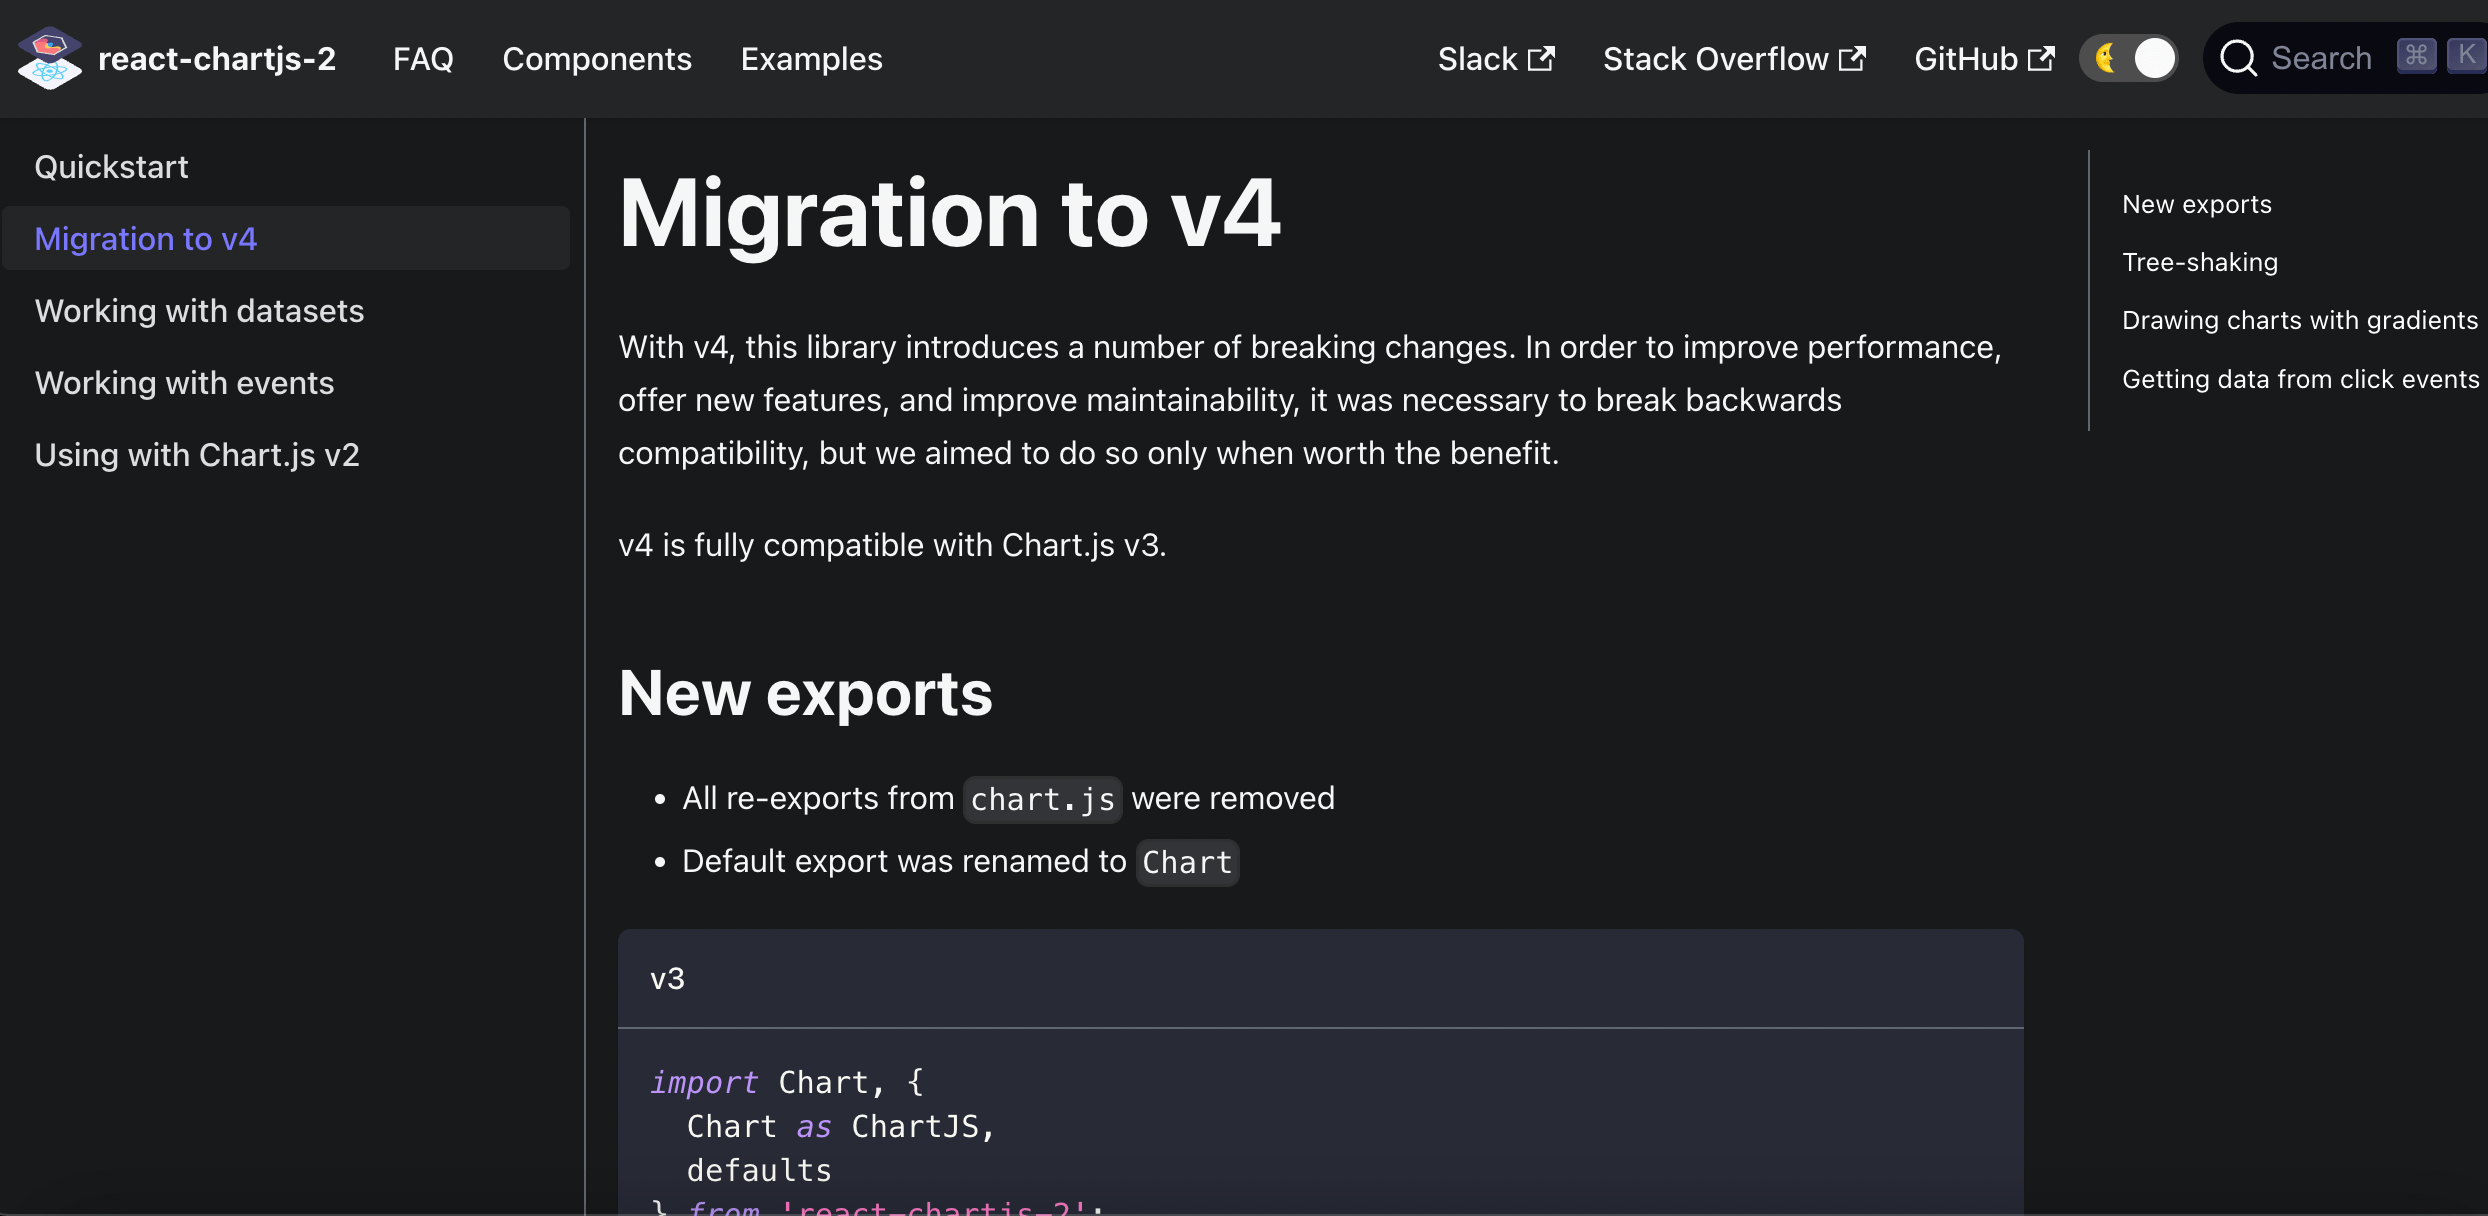Open Using with Chart.js v2 page
This screenshot has height=1216, width=2488.
point(197,455)
